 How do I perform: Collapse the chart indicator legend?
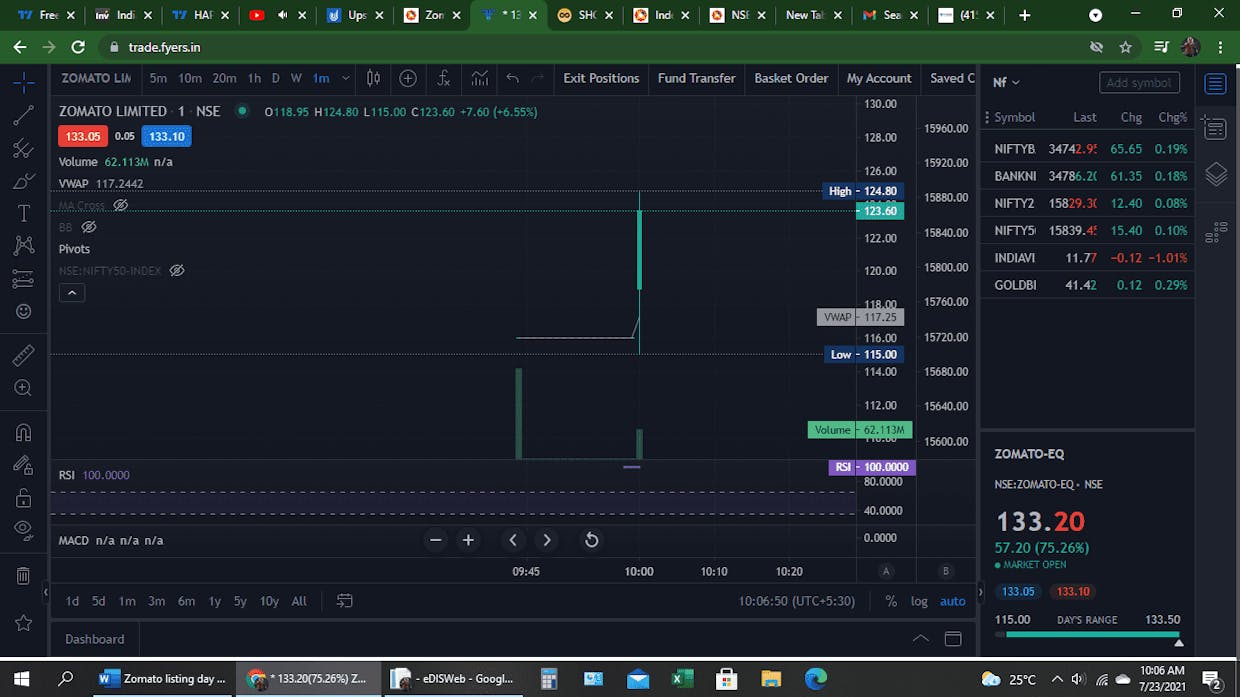[71, 293]
